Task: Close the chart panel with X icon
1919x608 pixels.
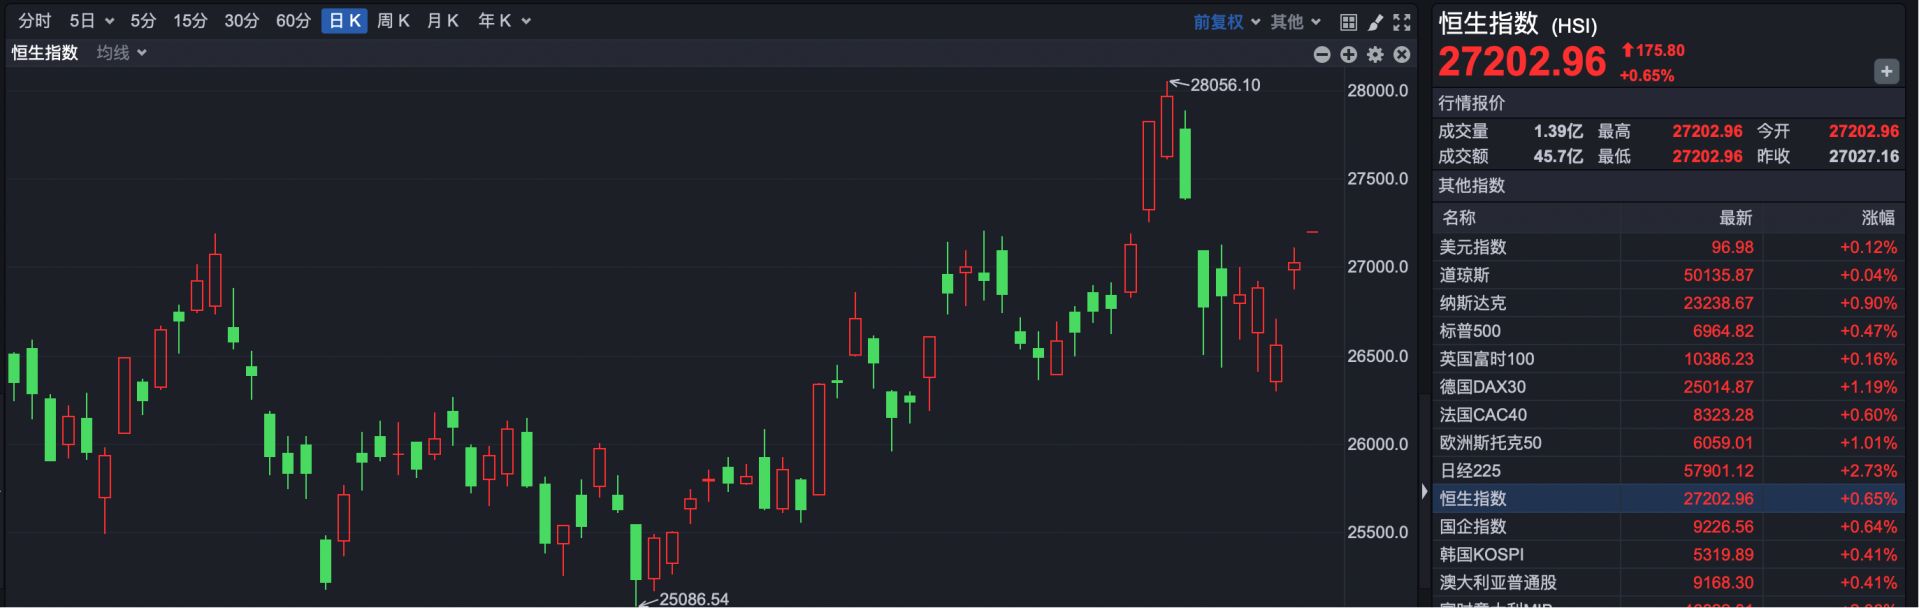Action: coord(1402,54)
